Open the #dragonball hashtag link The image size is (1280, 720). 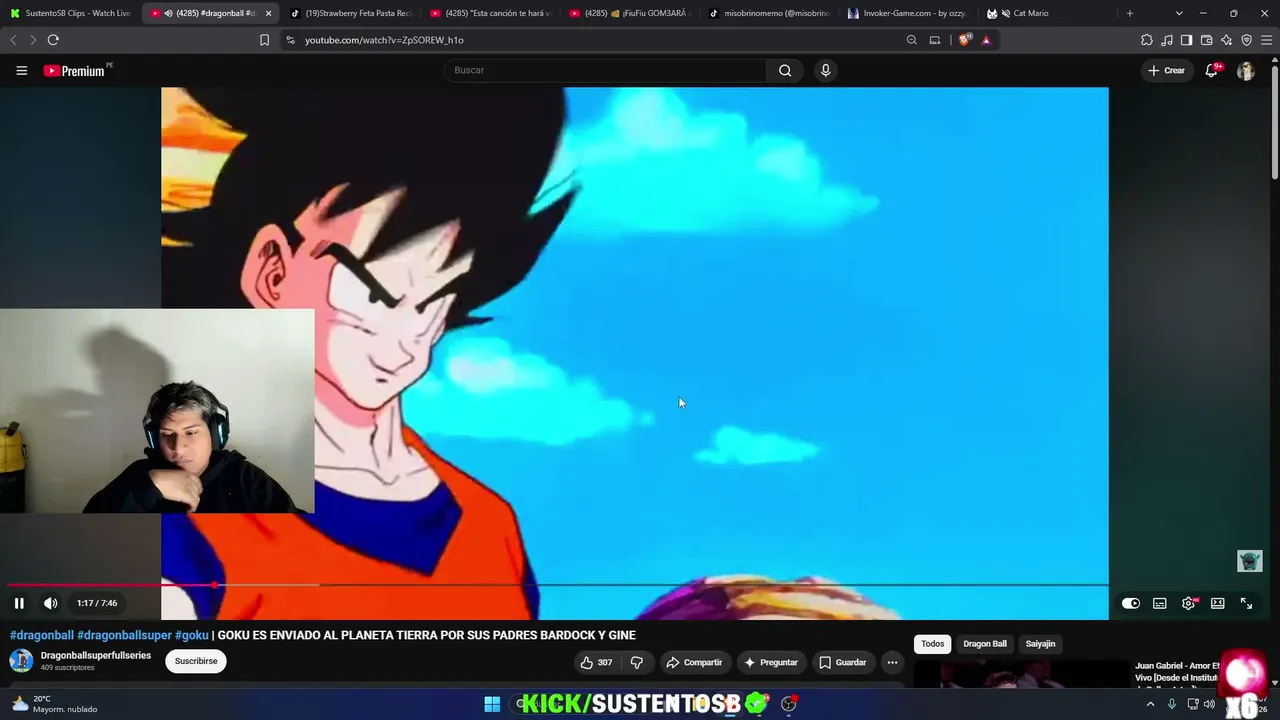tap(42, 635)
